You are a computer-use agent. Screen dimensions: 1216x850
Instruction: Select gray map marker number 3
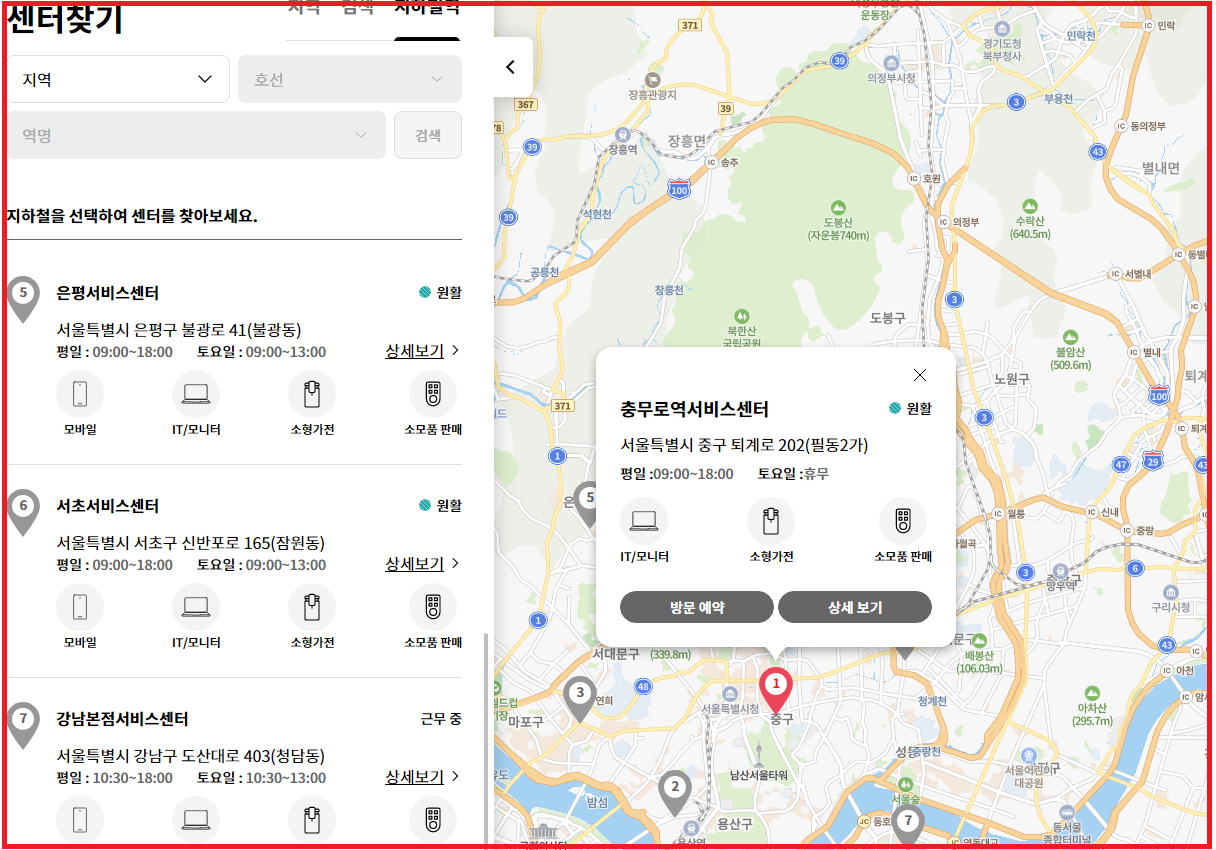pos(579,699)
